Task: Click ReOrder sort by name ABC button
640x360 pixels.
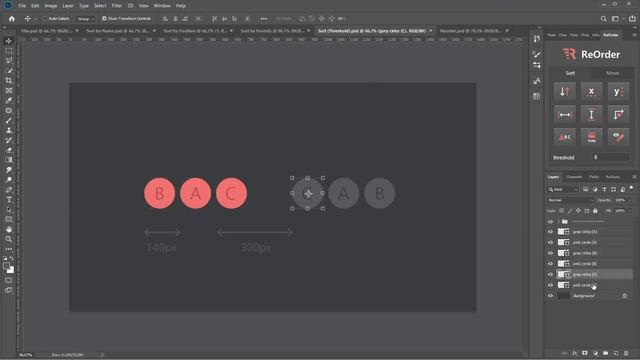Action: point(564,138)
